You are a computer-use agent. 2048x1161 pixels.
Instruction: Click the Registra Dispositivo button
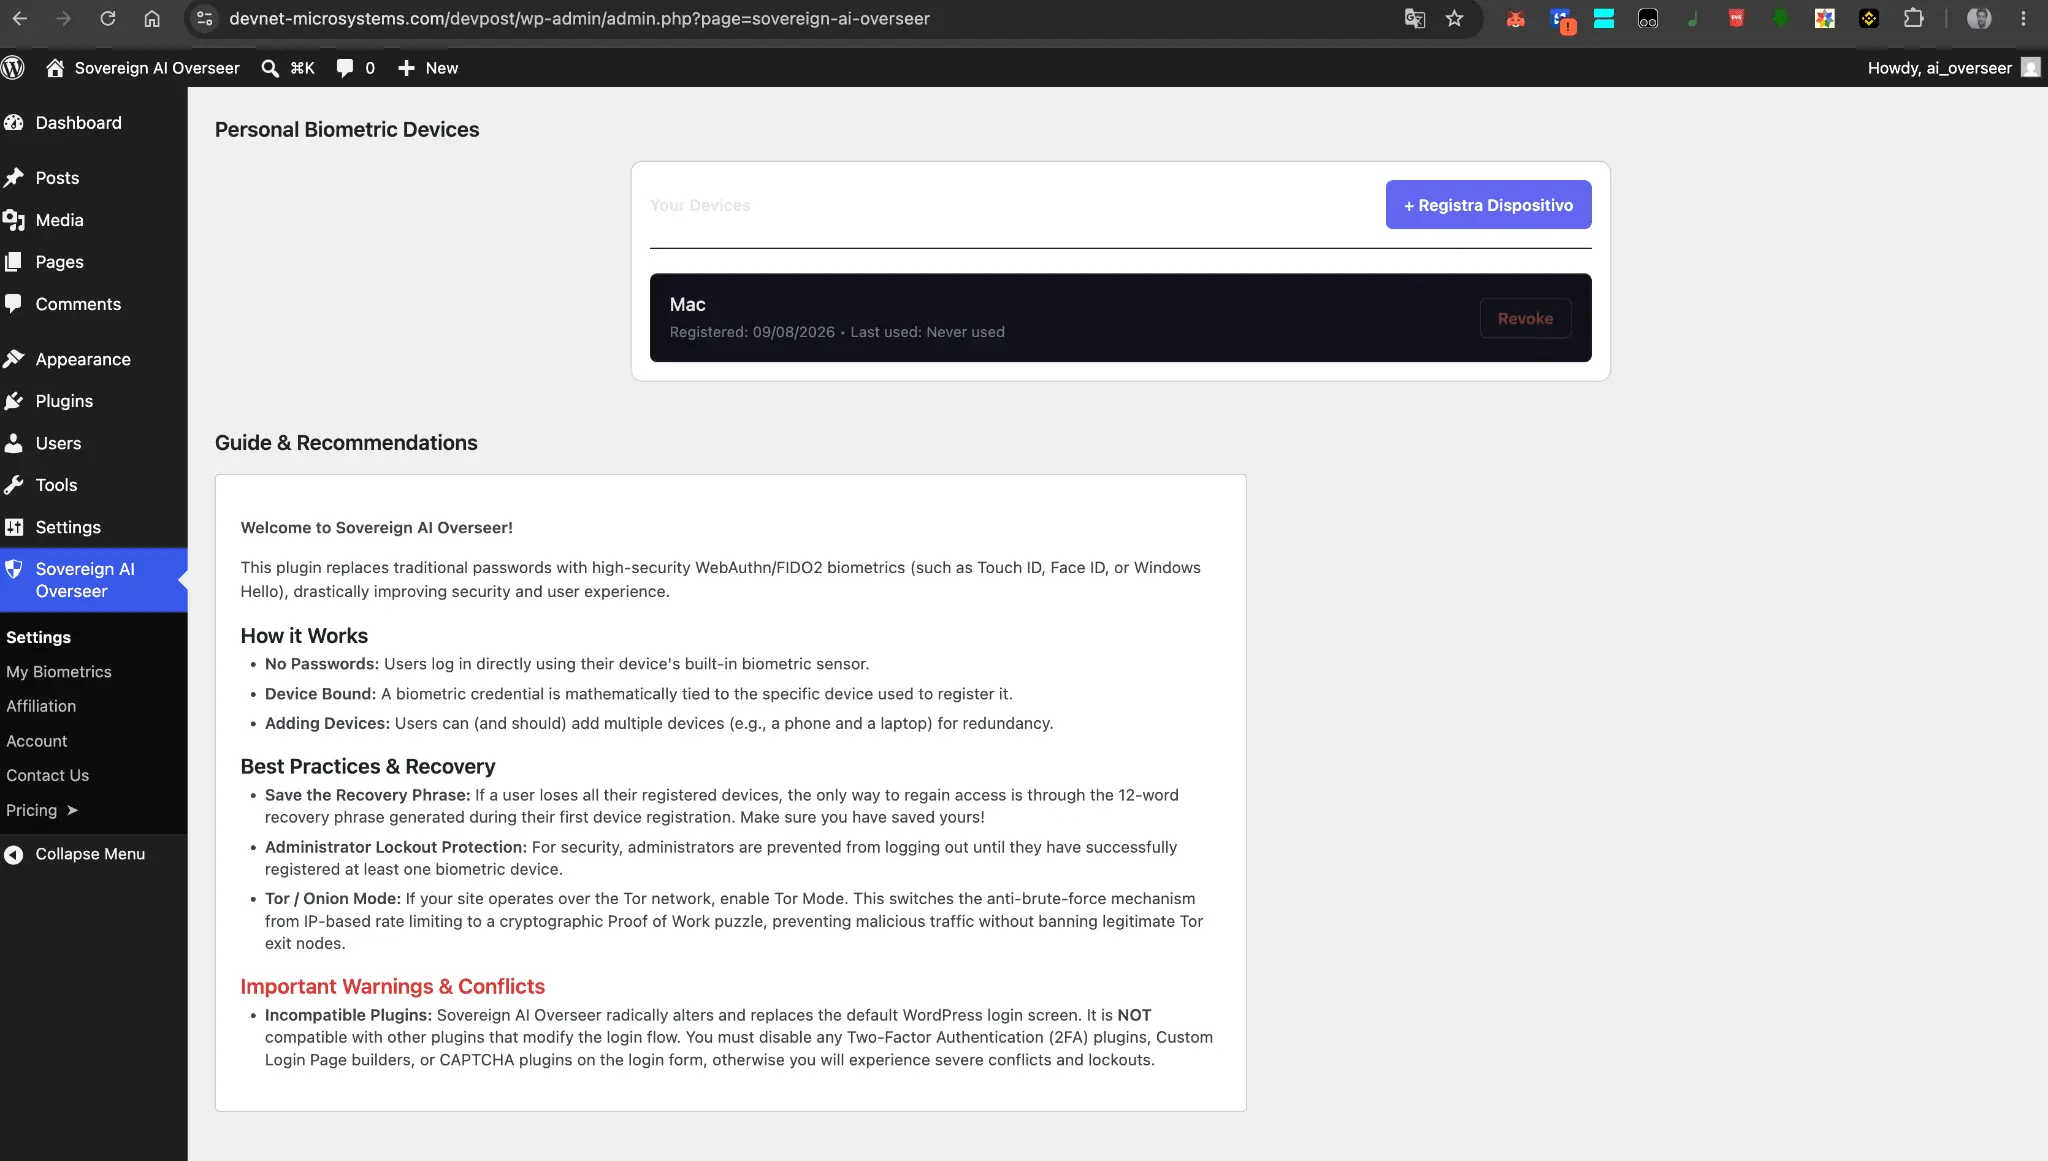1488,205
